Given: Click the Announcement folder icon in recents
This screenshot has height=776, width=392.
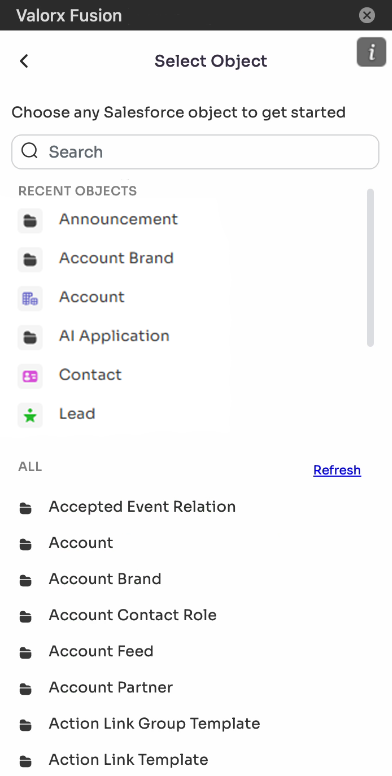Looking at the screenshot, I should click(x=30, y=221).
